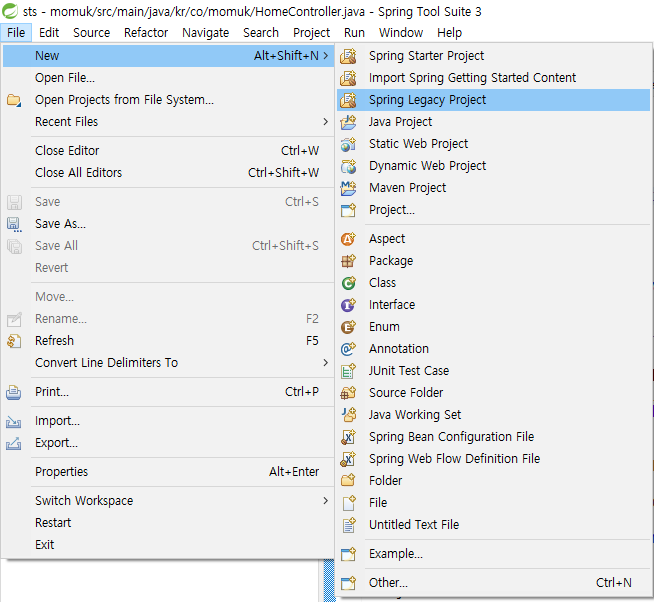Click the Print... label
This screenshot has width=654, height=602.
coord(52,392)
